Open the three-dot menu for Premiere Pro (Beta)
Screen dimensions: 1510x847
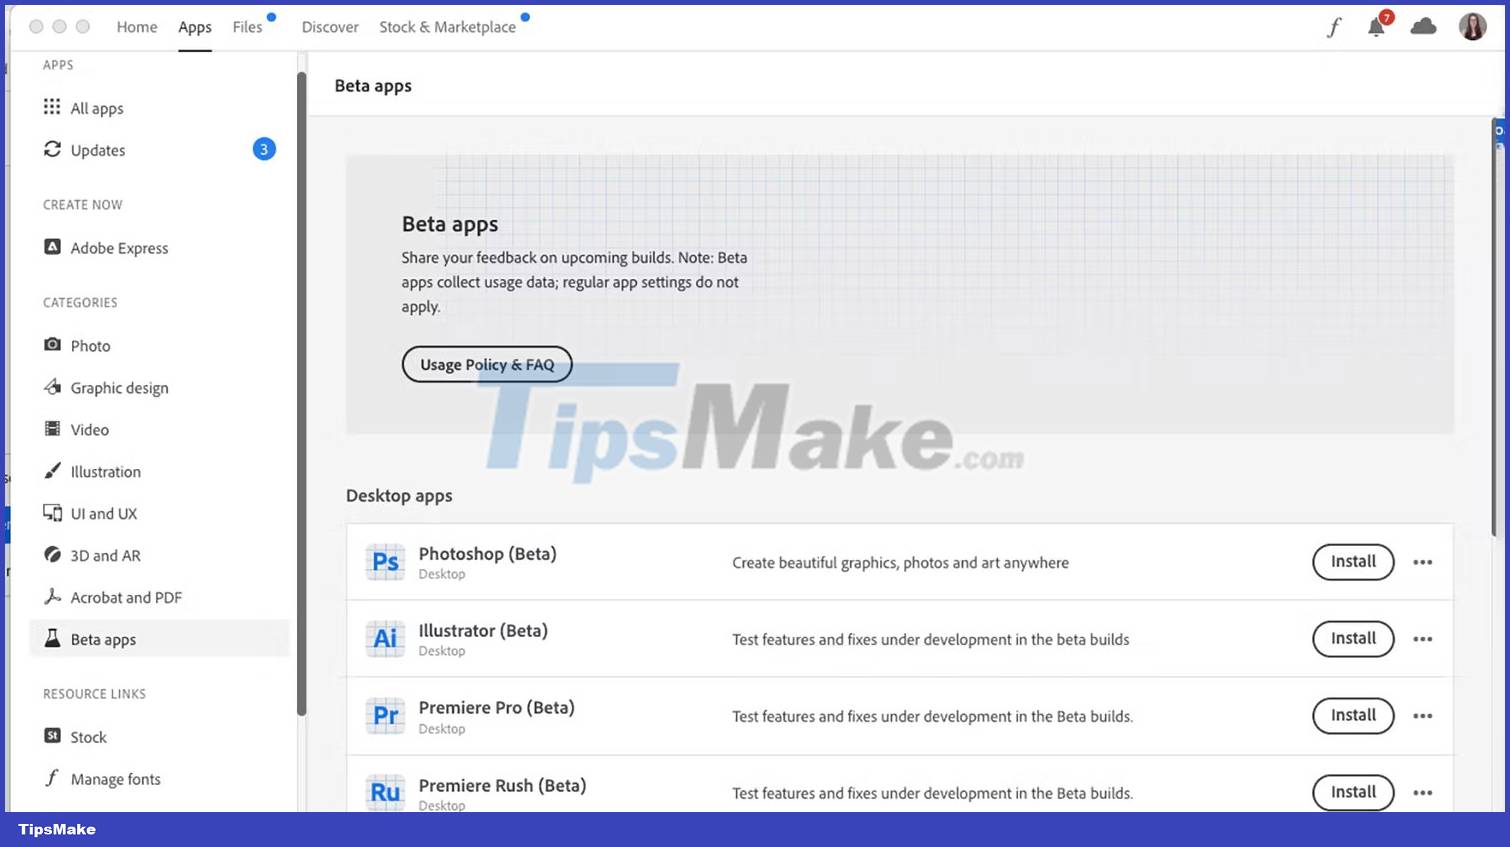click(x=1422, y=716)
